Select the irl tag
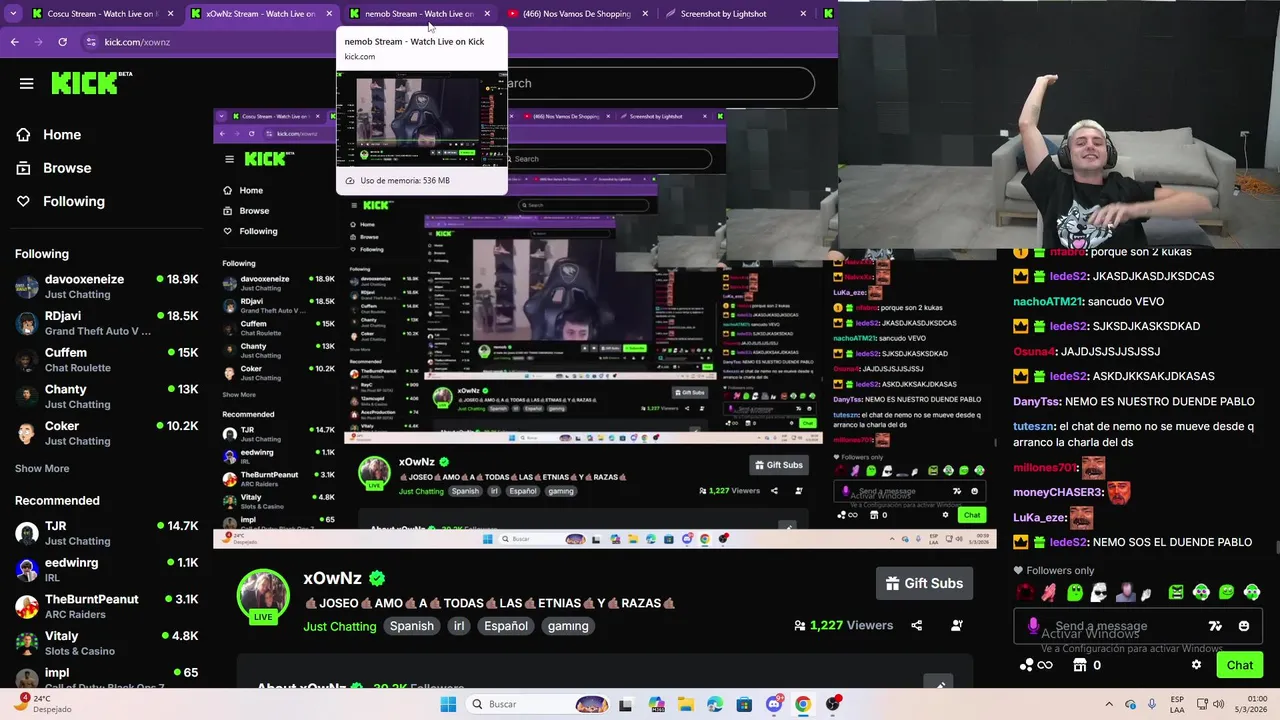 point(459,626)
